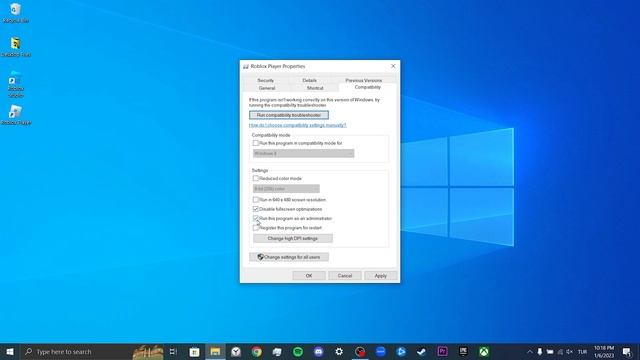Launch Adobe Premiere Pro from taskbar

[x=442, y=351]
